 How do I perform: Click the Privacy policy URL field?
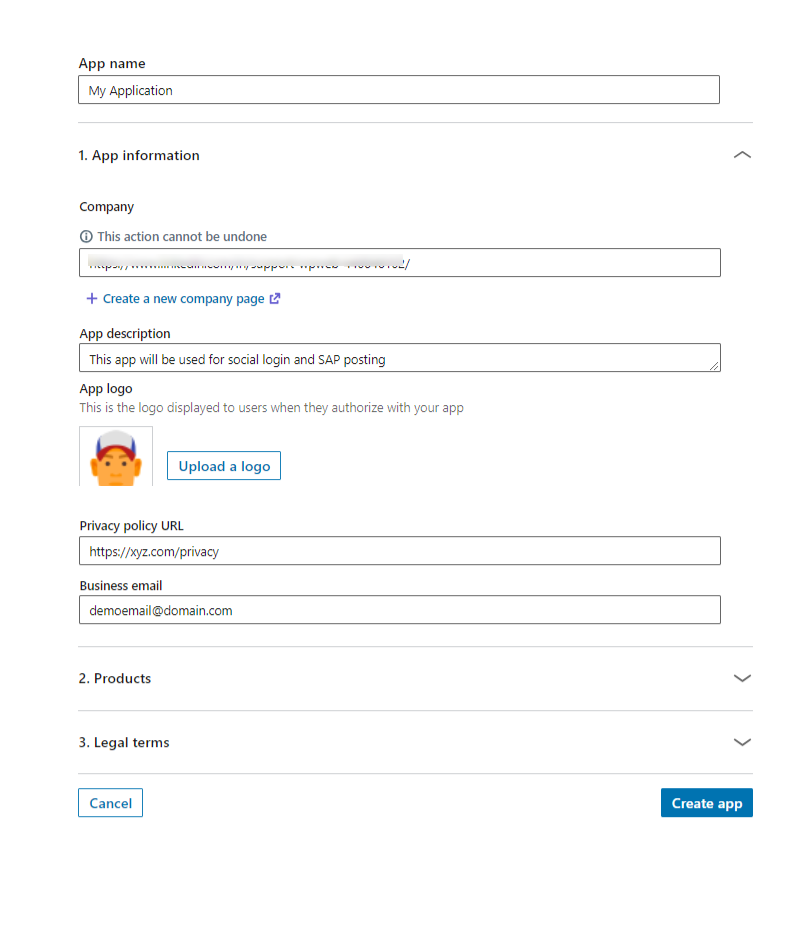(x=399, y=550)
